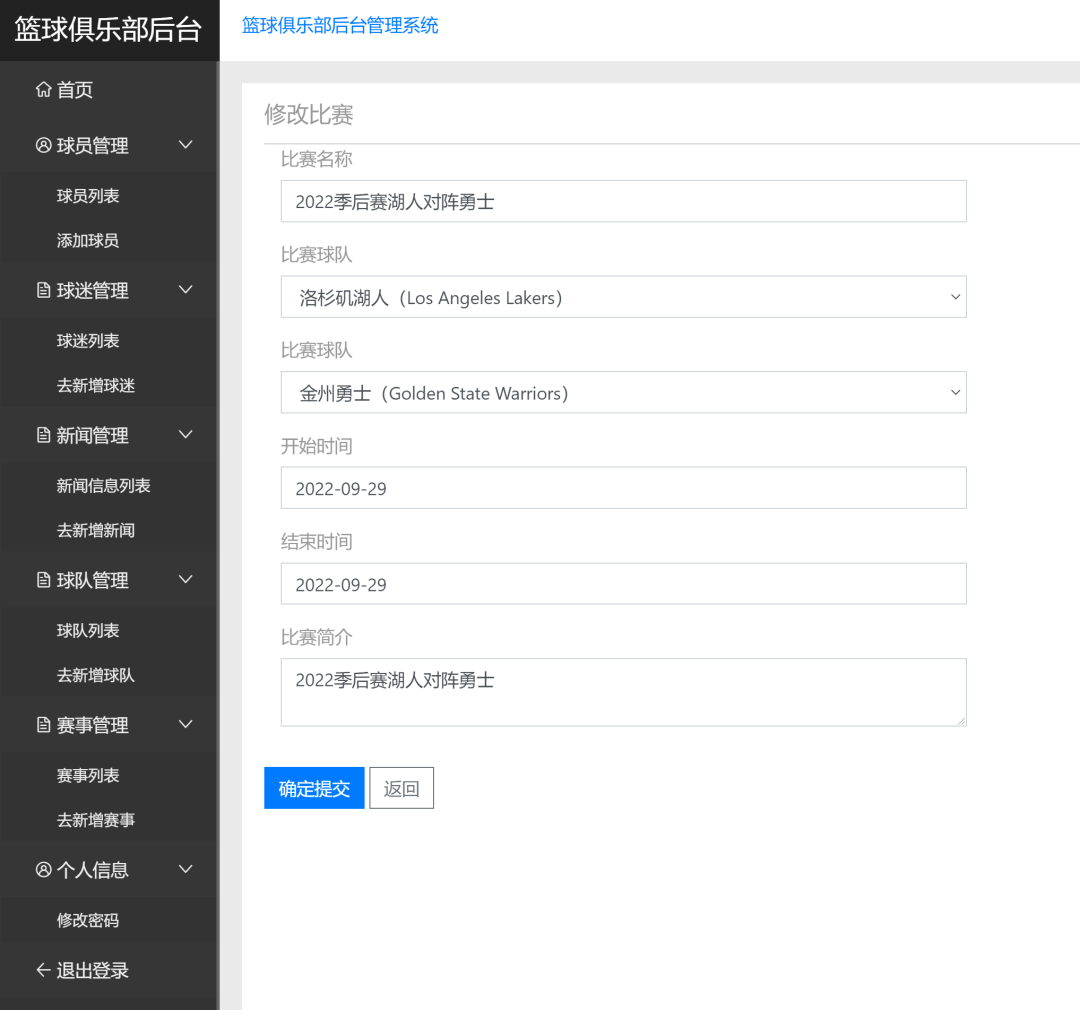Click the 确定提交 submit button

click(x=314, y=788)
